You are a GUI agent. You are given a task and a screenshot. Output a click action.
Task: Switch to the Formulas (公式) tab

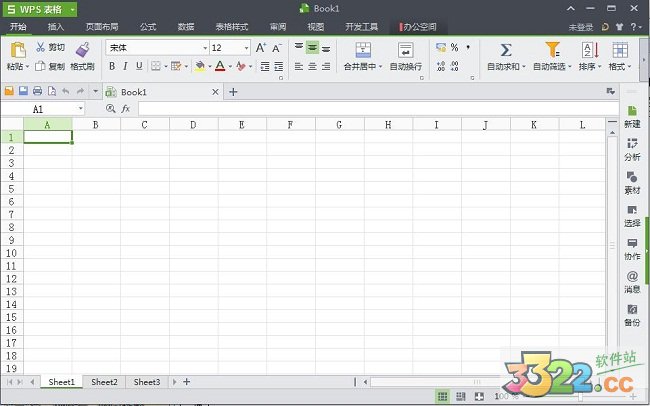point(148,27)
